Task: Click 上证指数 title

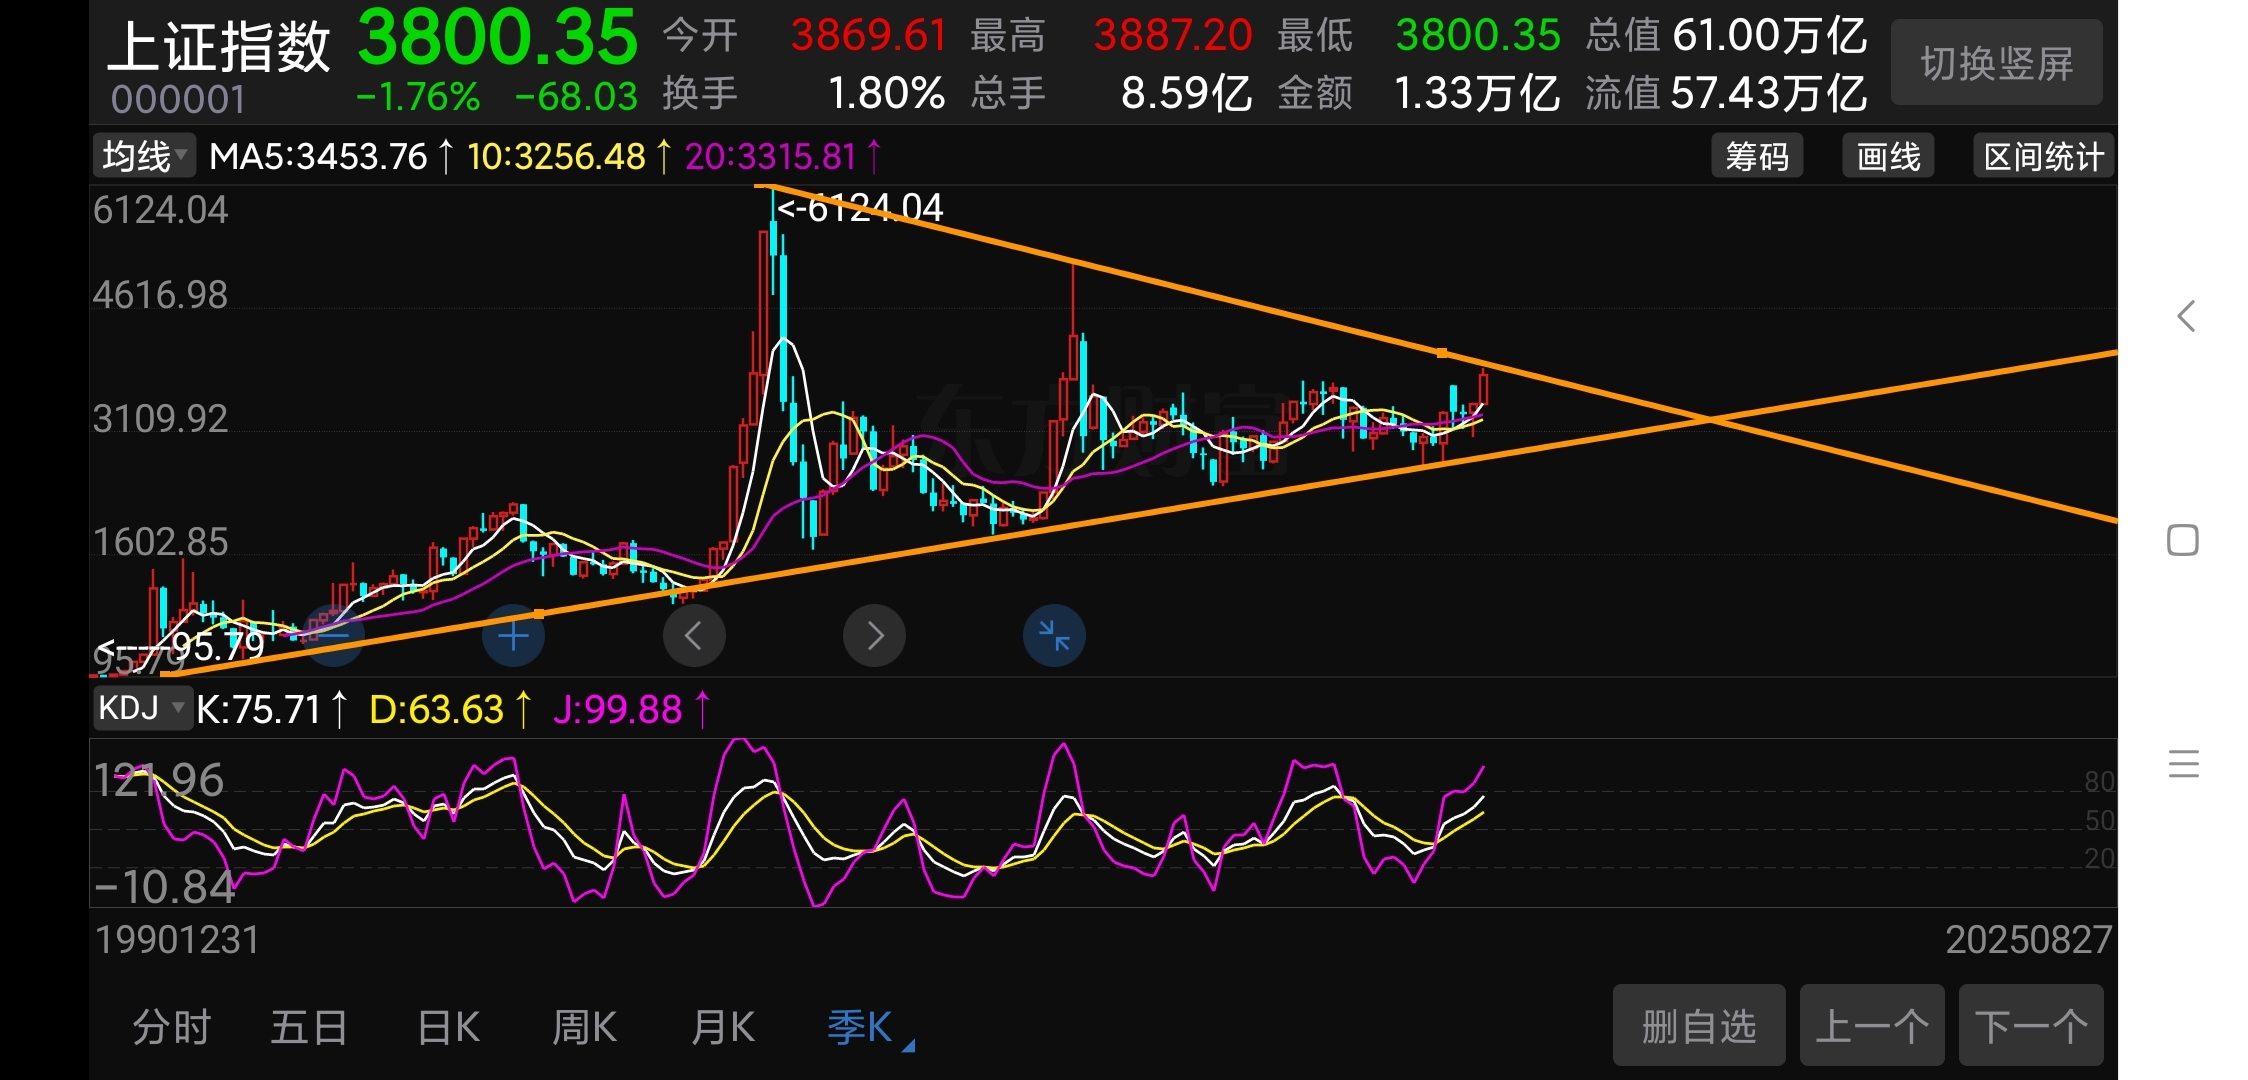Action: 218,46
